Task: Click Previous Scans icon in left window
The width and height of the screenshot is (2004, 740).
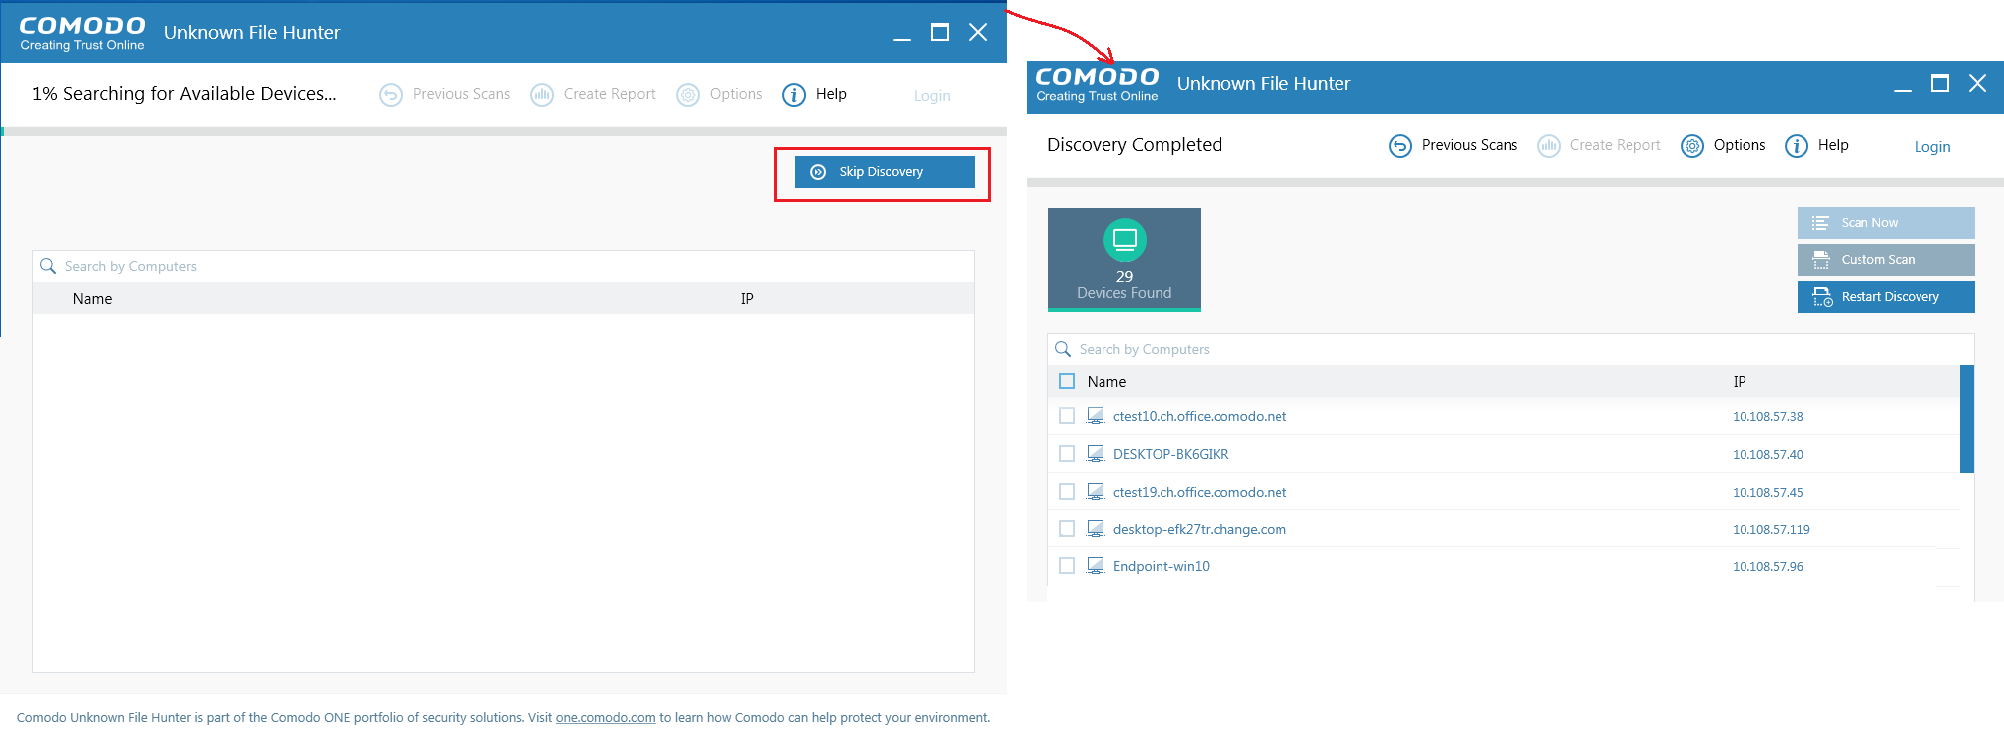Action: pyautogui.click(x=391, y=95)
